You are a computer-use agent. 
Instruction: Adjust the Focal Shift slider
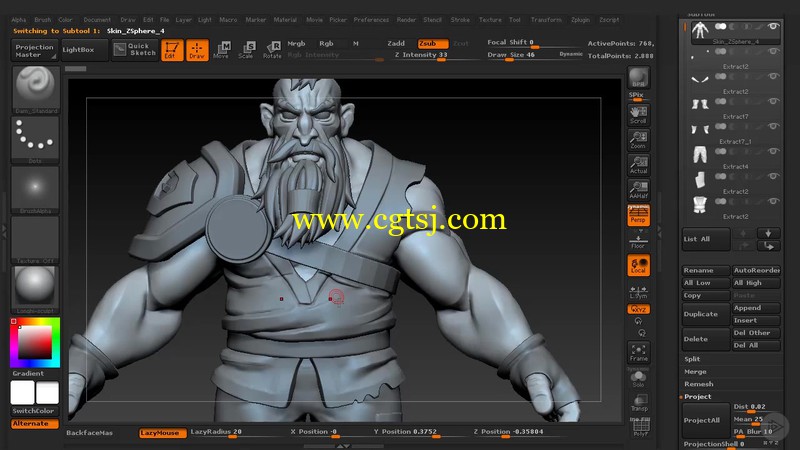pyautogui.click(x=534, y=43)
